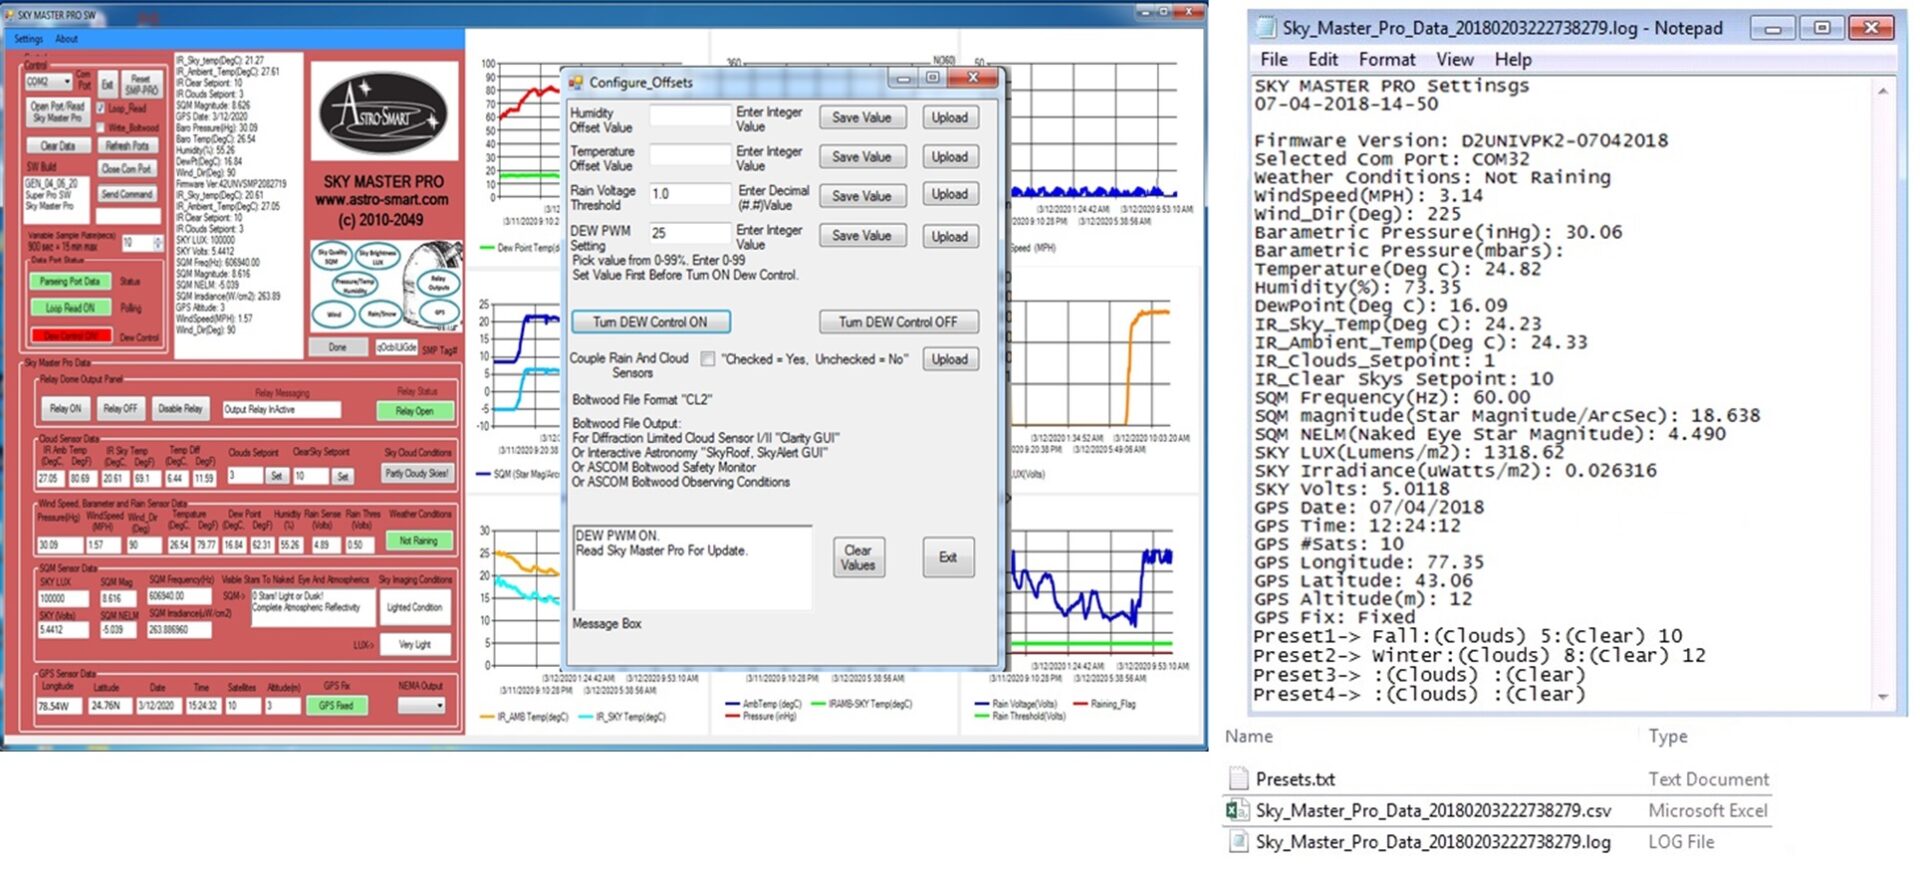This screenshot has width=1920, height=869.
Task: Open the Settings menu
Action: point(28,39)
